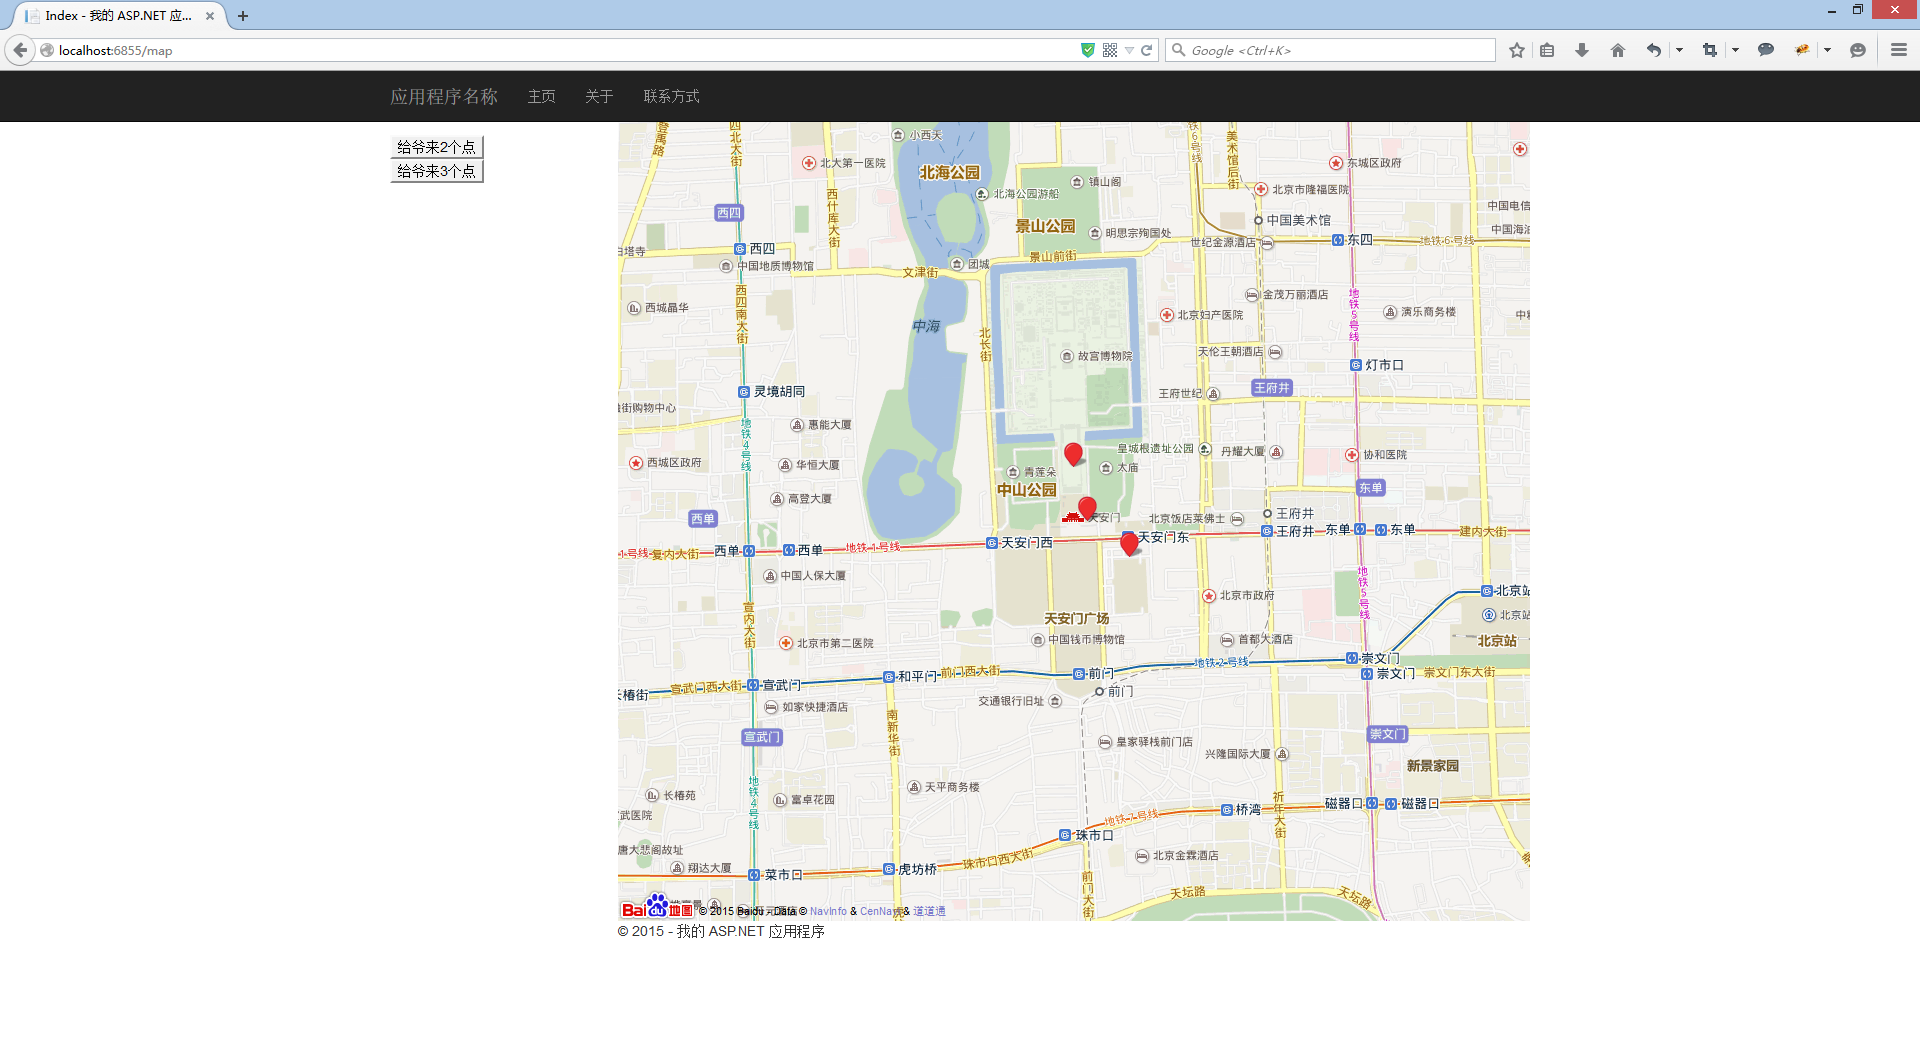Go to 主页 in the navbar
Screen dimensions: 1920x1040
pyautogui.click(x=542, y=96)
